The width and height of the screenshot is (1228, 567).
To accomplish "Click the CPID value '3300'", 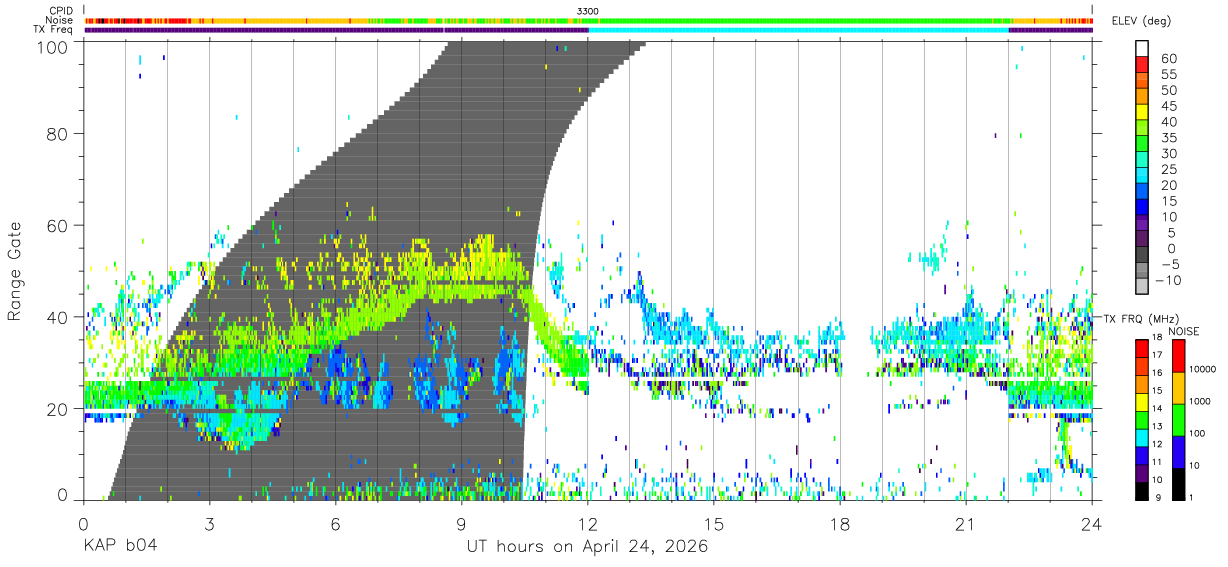I will tap(588, 11).
